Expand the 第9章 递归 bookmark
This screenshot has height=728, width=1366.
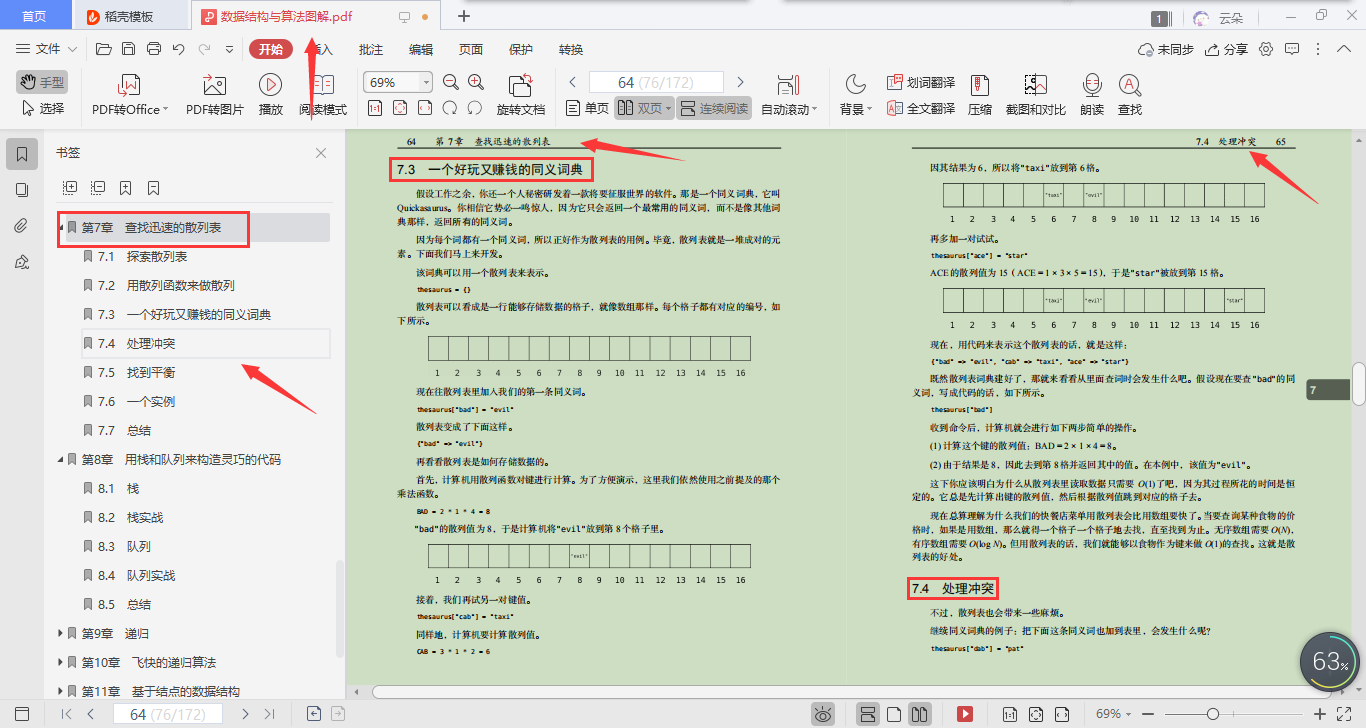(61, 633)
